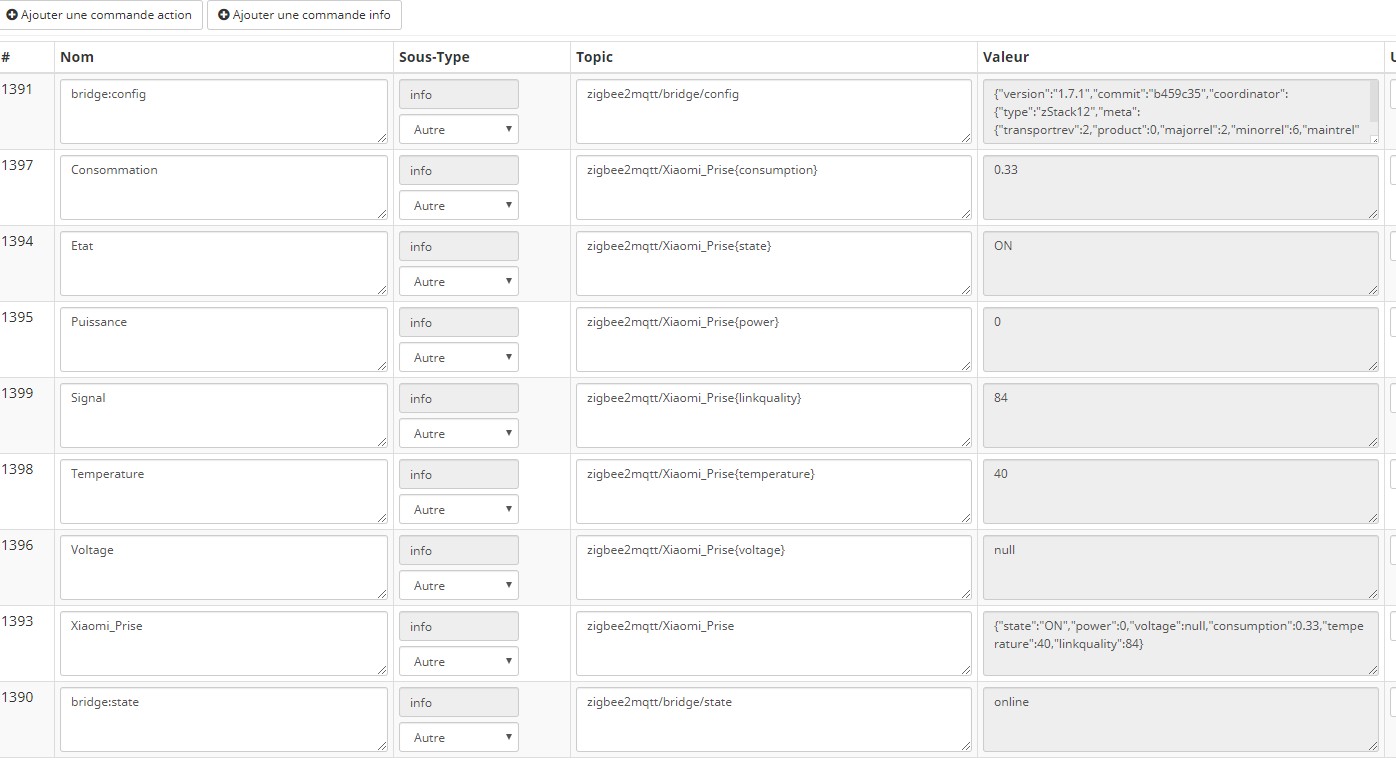Select the Nom field containing "Consommation"
Image resolution: width=1396 pixels, height=784 pixels.
point(223,187)
